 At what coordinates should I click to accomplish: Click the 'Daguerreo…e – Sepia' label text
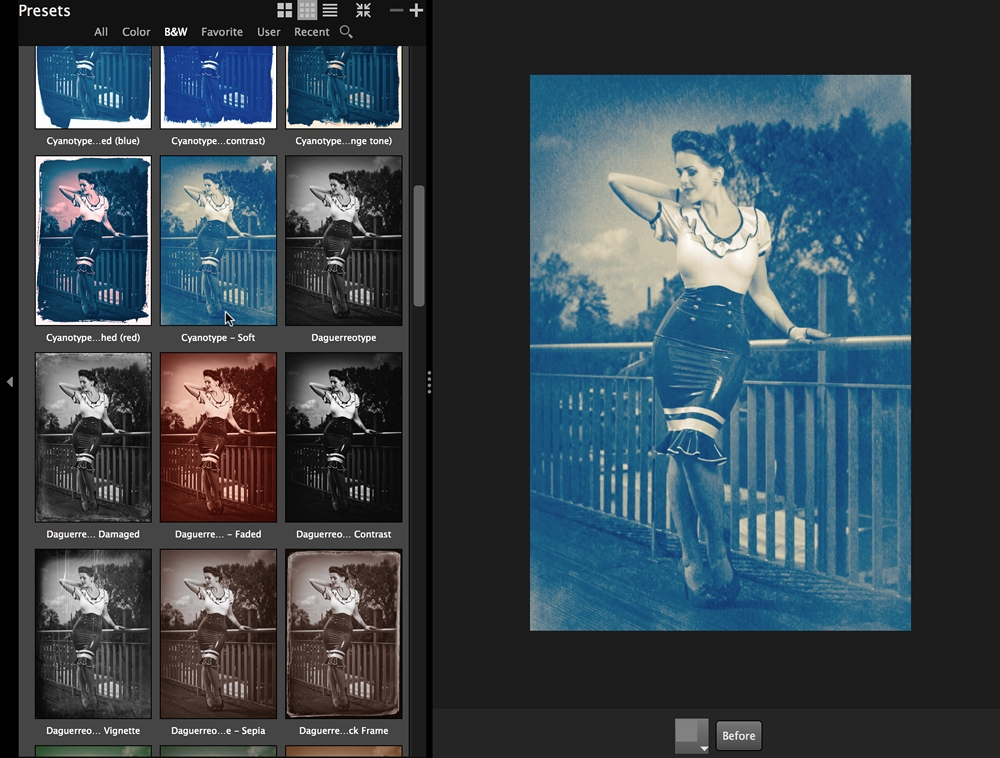[218, 731]
